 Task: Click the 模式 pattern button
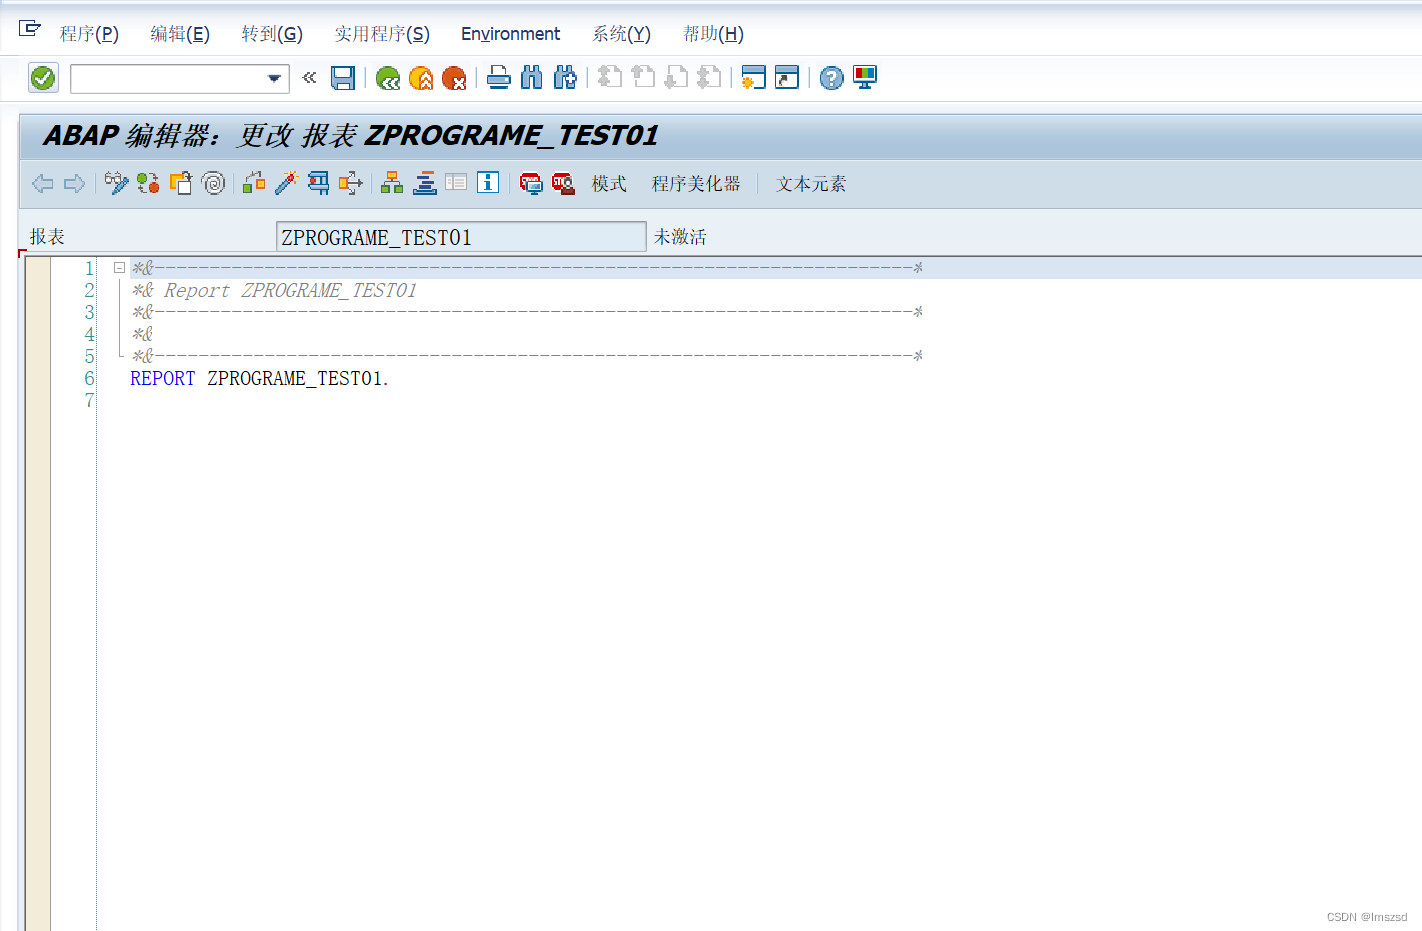click(609, 184)
